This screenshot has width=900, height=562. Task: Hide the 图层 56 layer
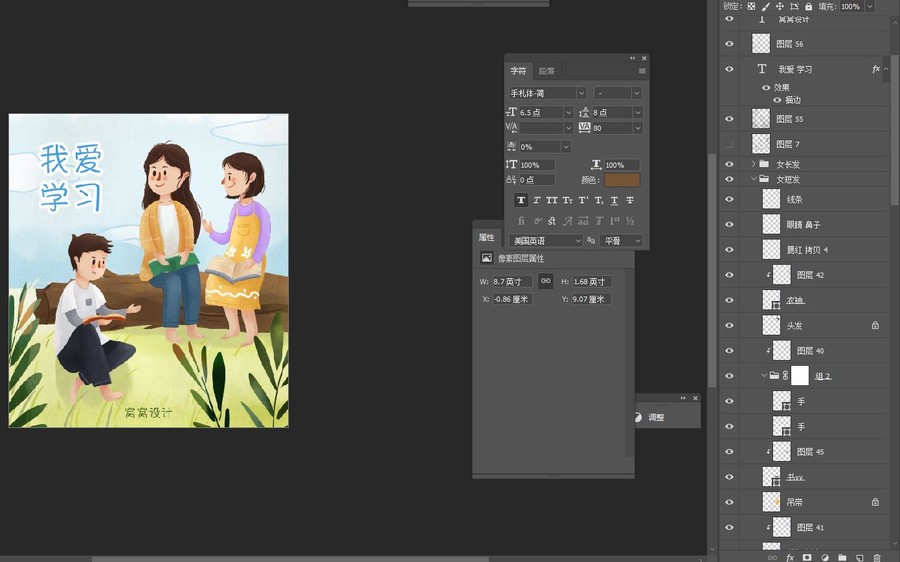[x=729, y=44]
